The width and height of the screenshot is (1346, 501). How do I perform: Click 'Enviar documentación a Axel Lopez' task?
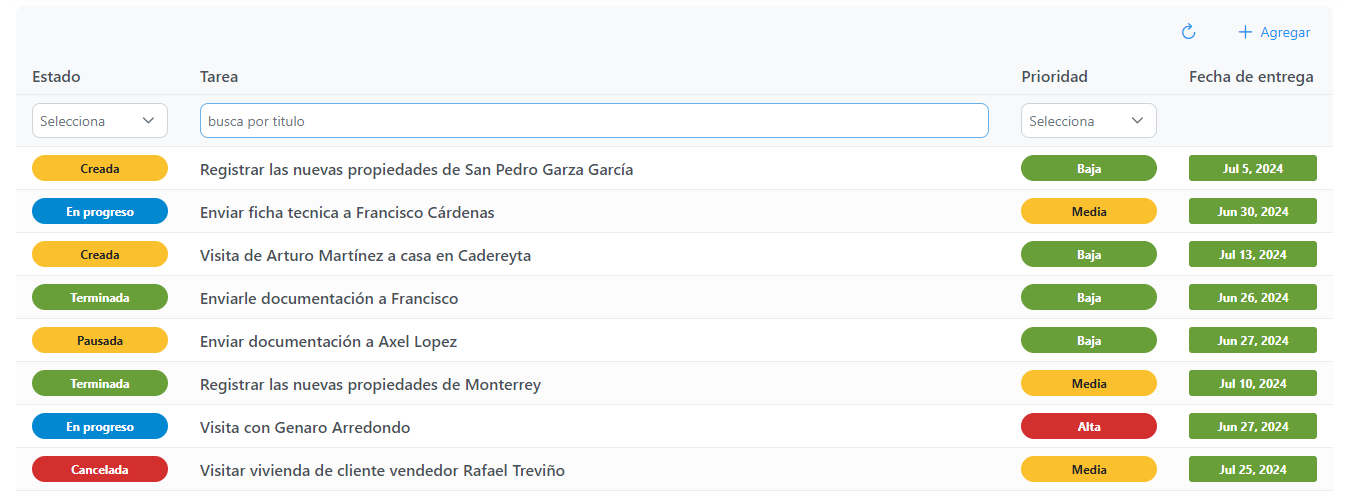coord(328,342)
